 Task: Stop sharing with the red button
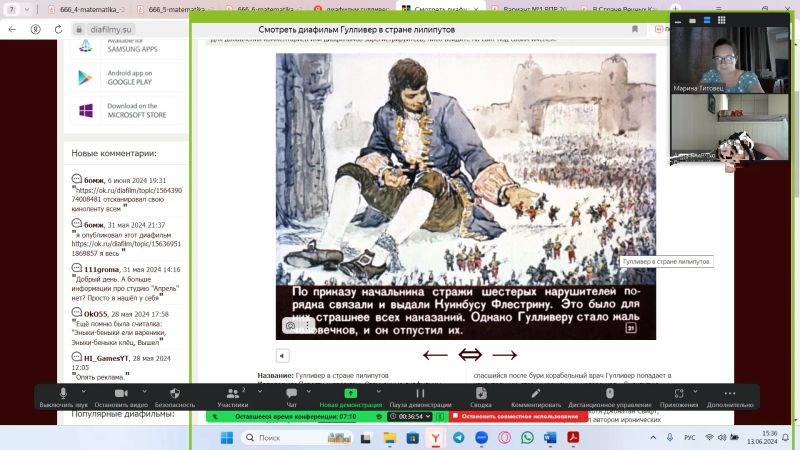tap(510, 415)
